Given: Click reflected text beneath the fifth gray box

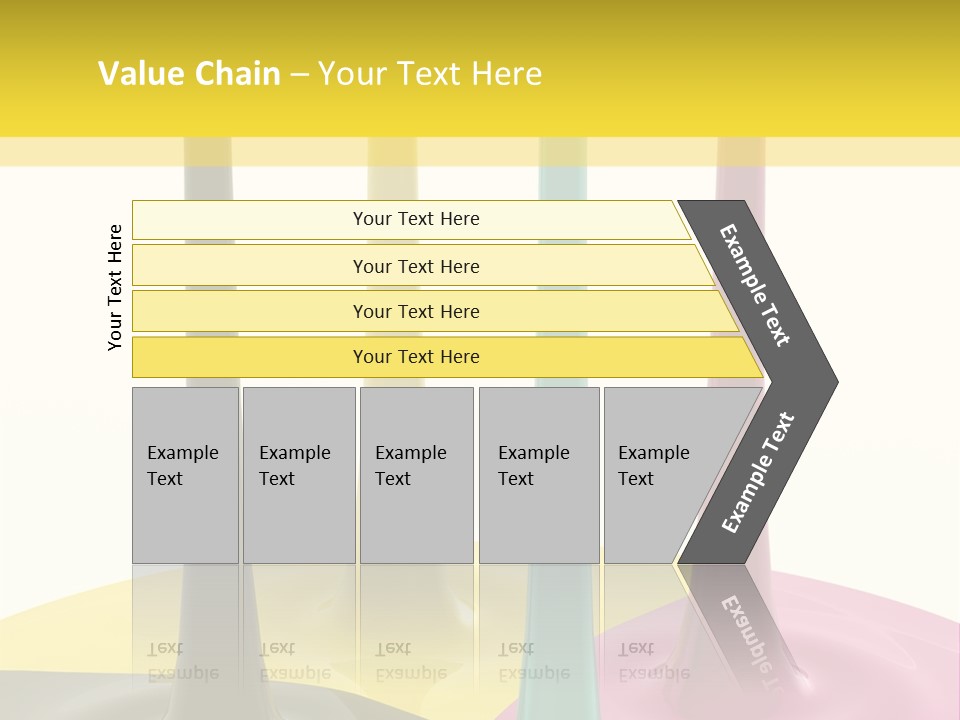Looking at the screenshot, I should pyautogui.click(x=653, y=661).
